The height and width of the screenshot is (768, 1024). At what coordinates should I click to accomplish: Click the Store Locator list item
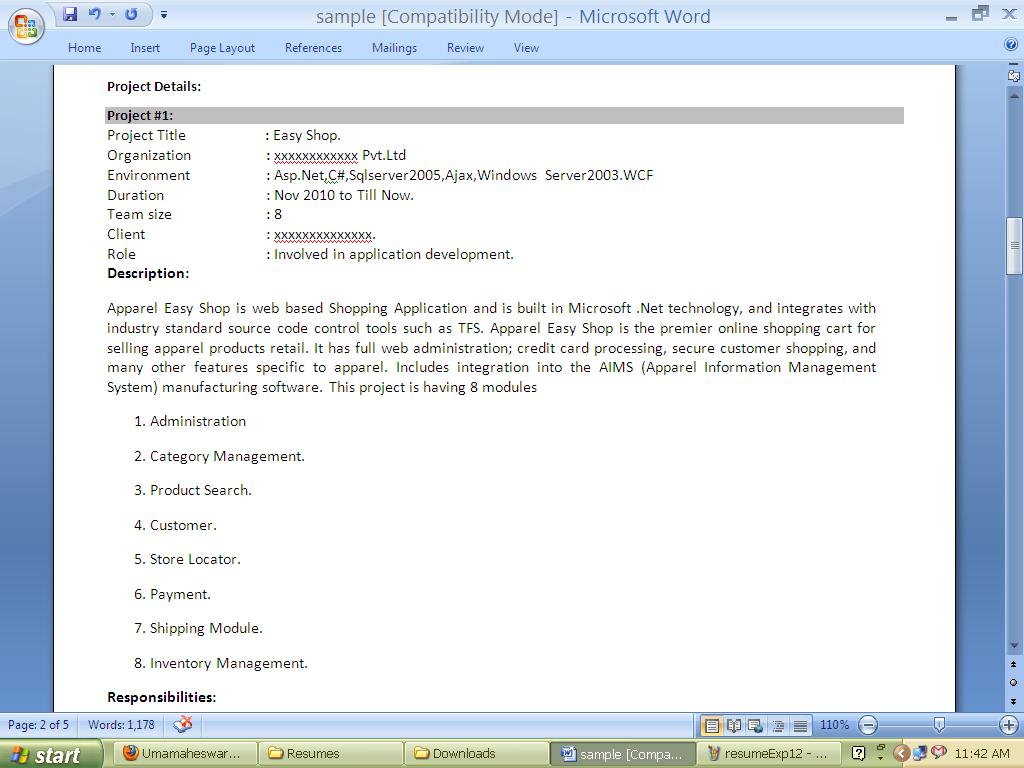tap(195, 560)
